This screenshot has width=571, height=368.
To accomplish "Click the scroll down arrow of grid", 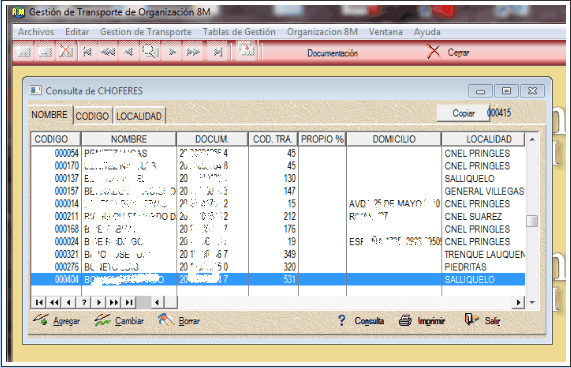I will (x=532, y=302).
